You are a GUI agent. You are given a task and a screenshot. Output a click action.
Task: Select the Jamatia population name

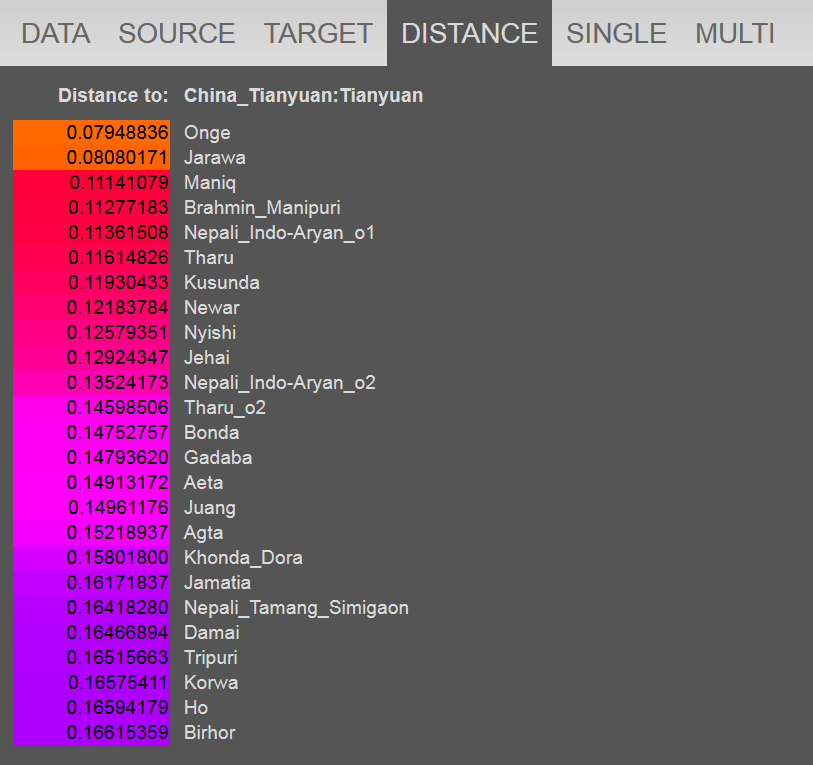(217, 582)
